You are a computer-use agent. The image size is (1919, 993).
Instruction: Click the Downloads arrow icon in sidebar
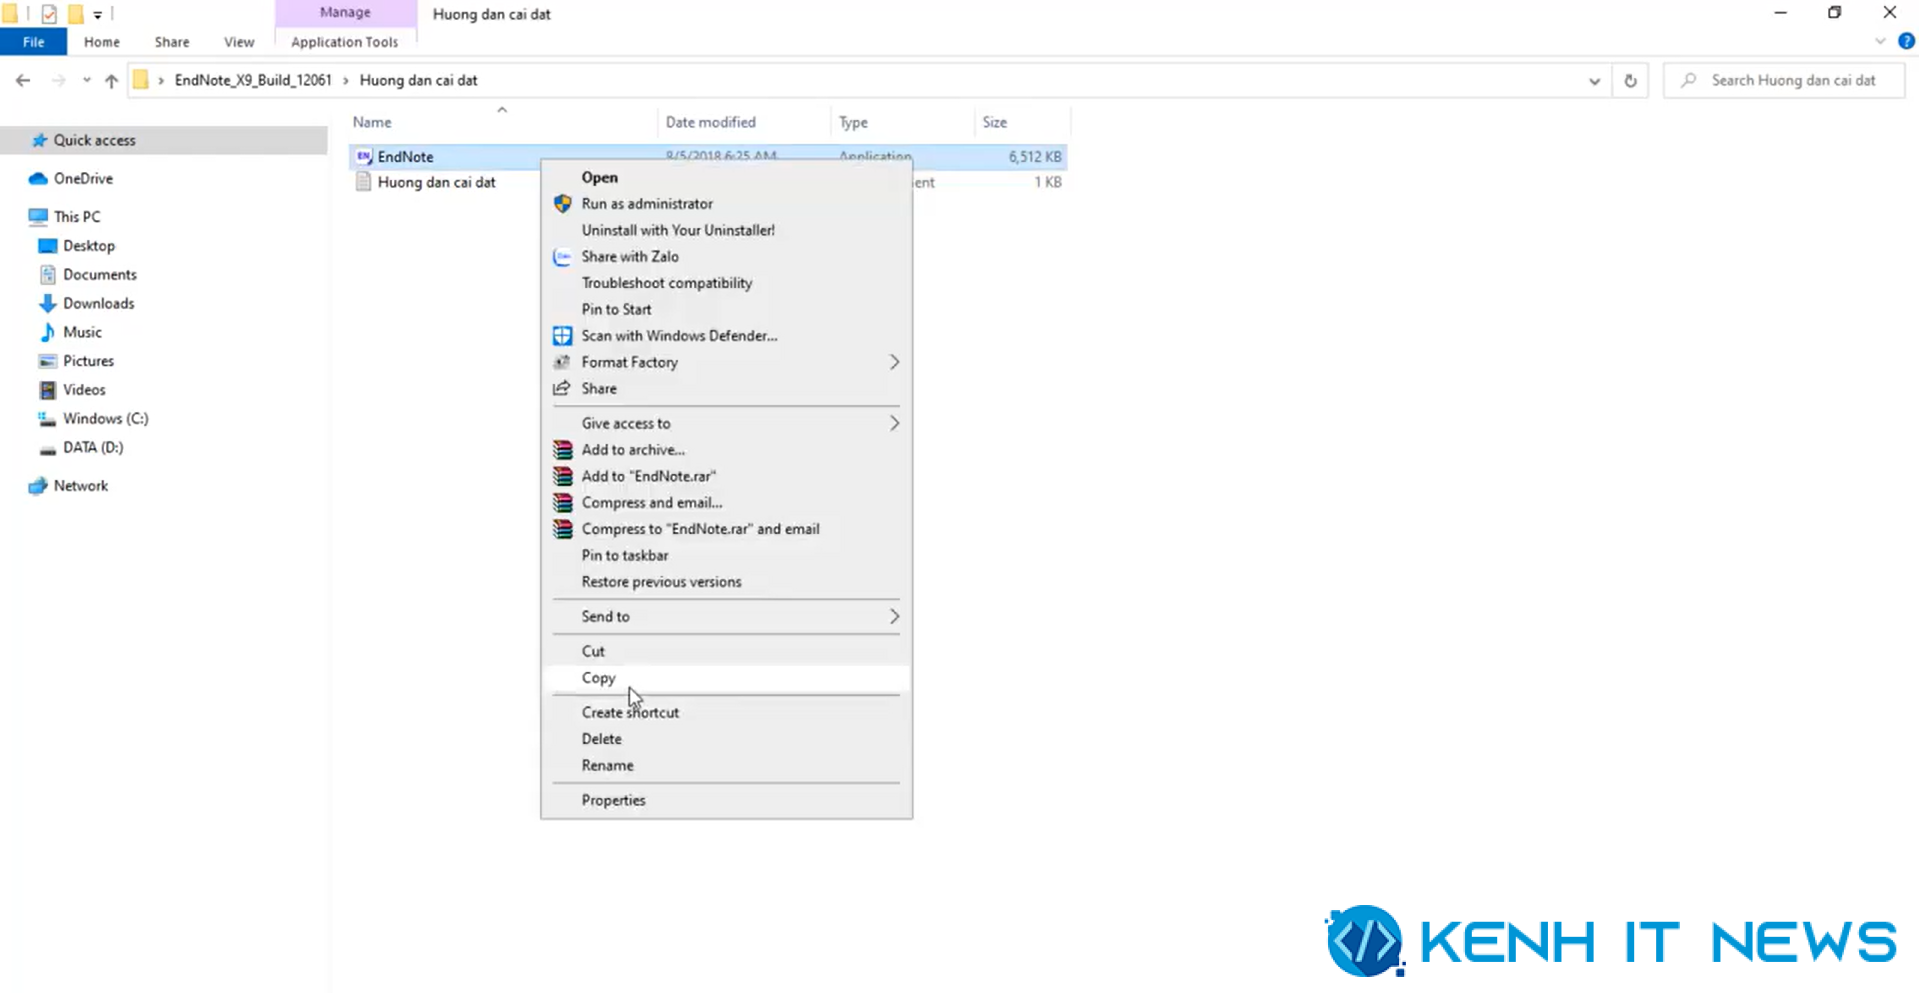pos(47,303)
